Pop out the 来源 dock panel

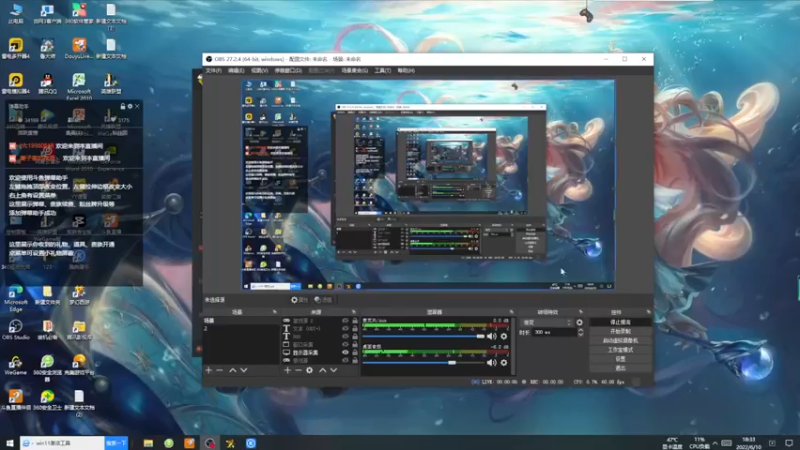click(354, 312)
